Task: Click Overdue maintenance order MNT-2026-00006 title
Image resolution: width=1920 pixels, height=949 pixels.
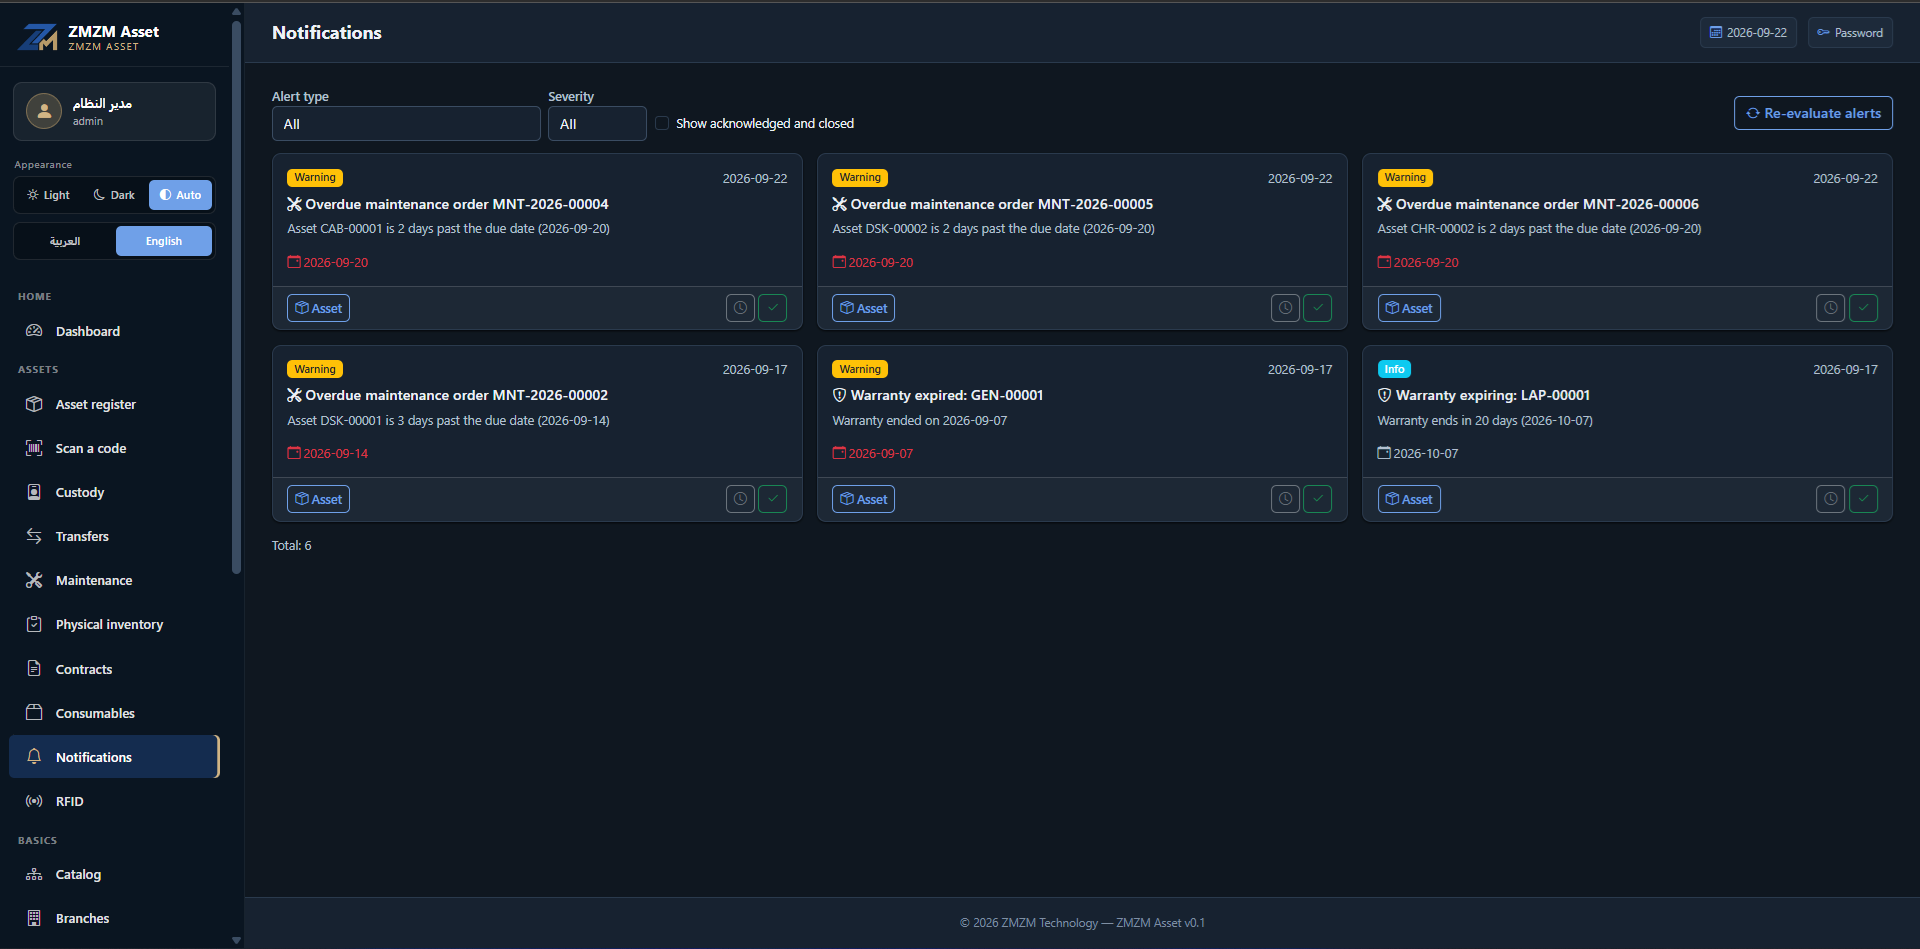Action: 1547,204
